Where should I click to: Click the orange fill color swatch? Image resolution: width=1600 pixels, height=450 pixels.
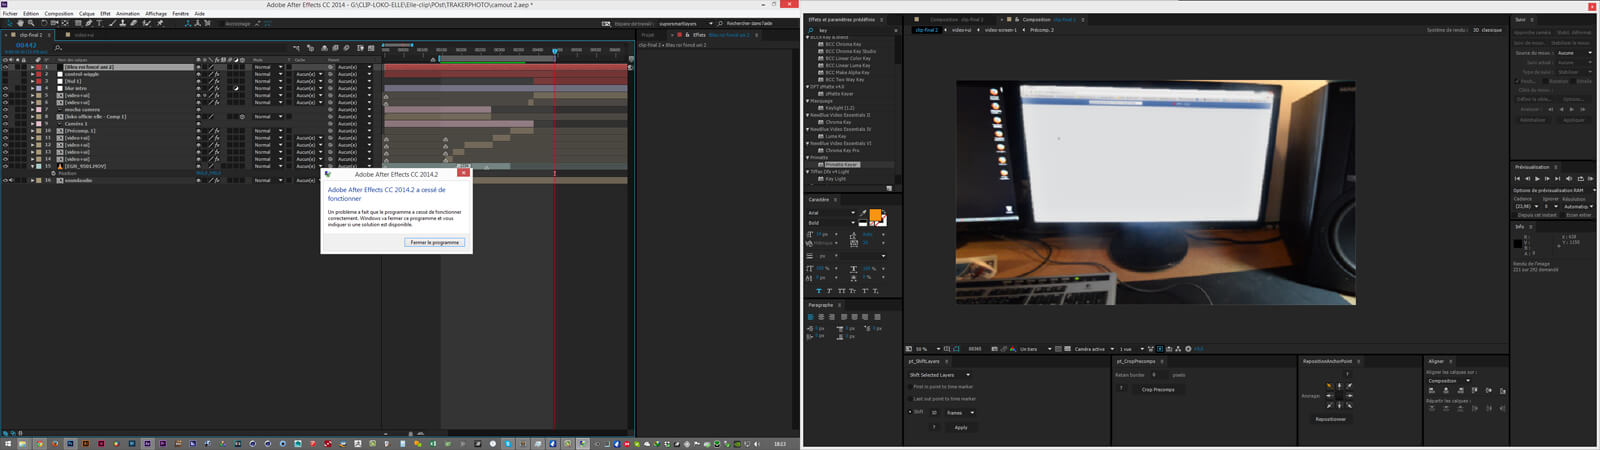click(876, 215)
